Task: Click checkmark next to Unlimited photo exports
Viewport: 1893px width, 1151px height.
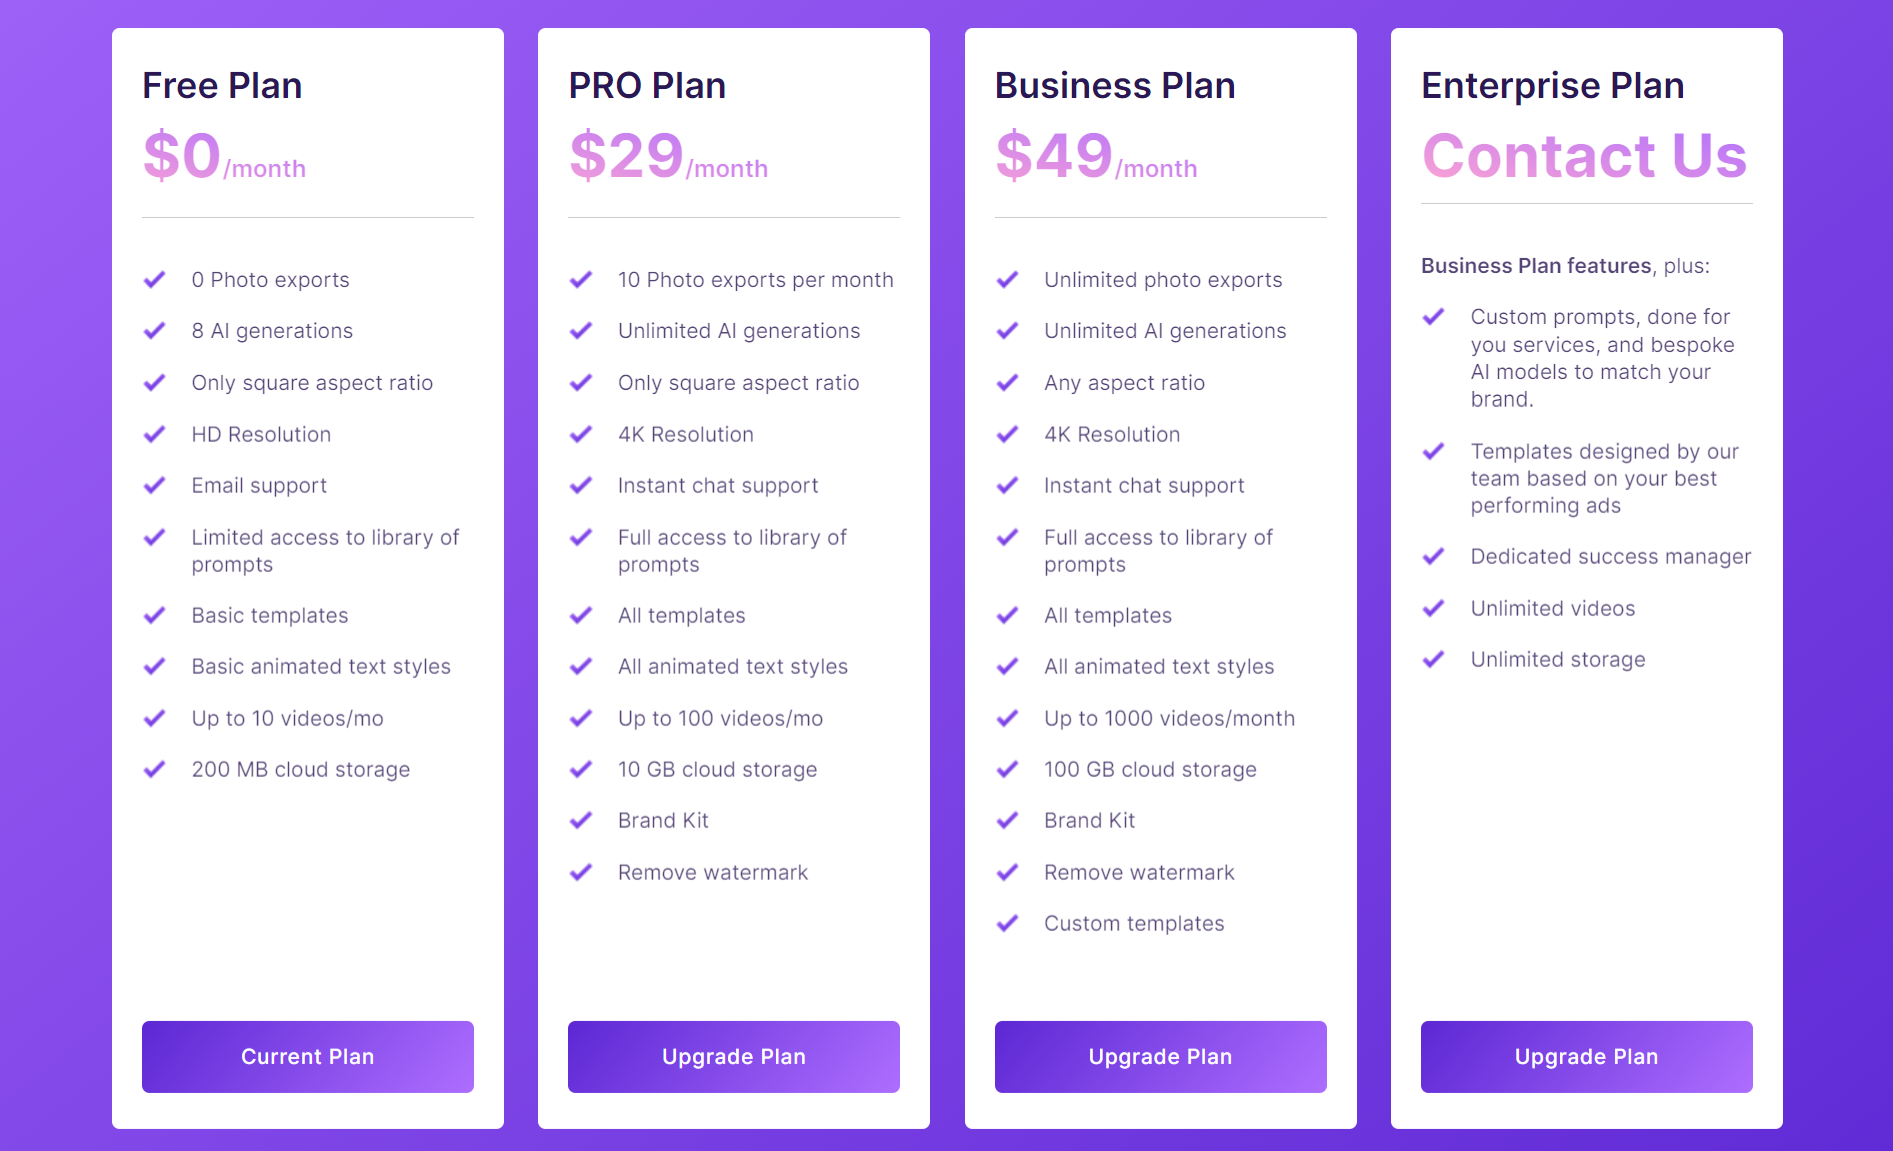Action: 1007,280
